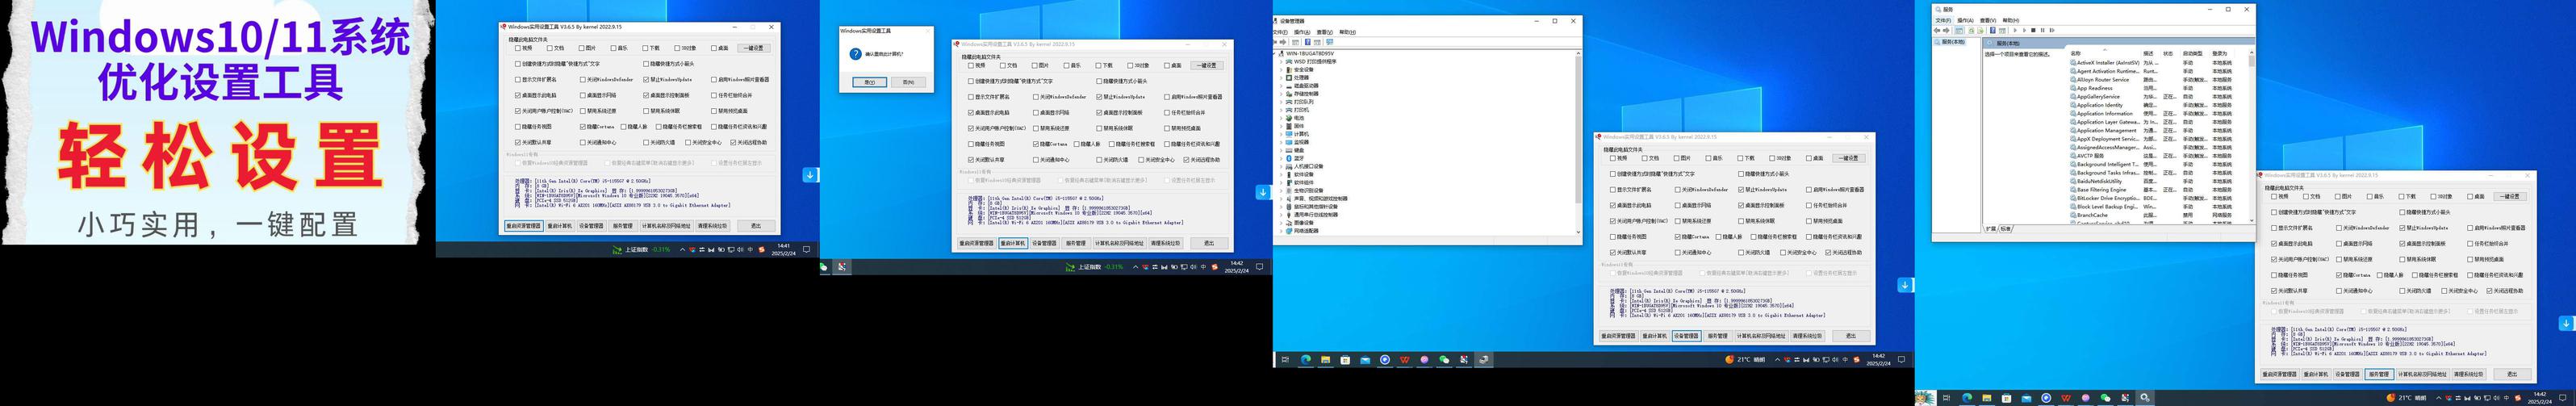Open Edge from taskbar below Services window
This screenshot has width=2576, height=406.
click(1967, 398)
